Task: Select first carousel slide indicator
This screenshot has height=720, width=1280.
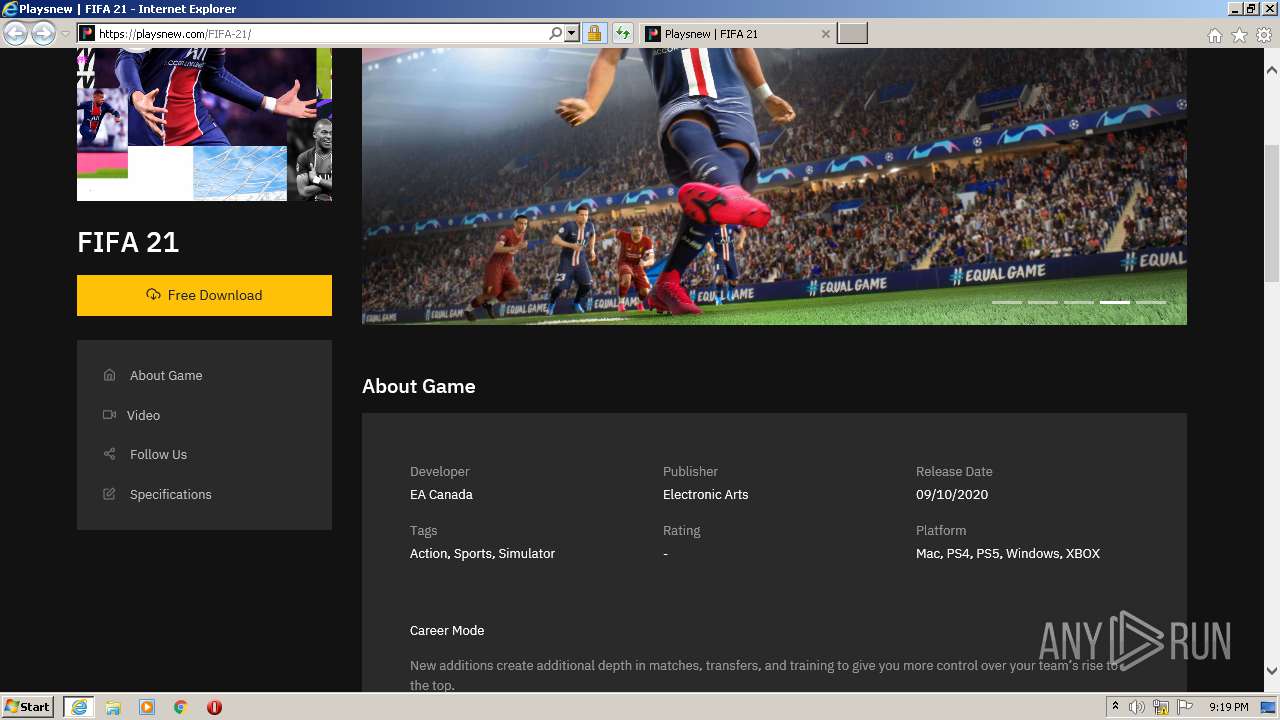Action: coord(1007,302)
